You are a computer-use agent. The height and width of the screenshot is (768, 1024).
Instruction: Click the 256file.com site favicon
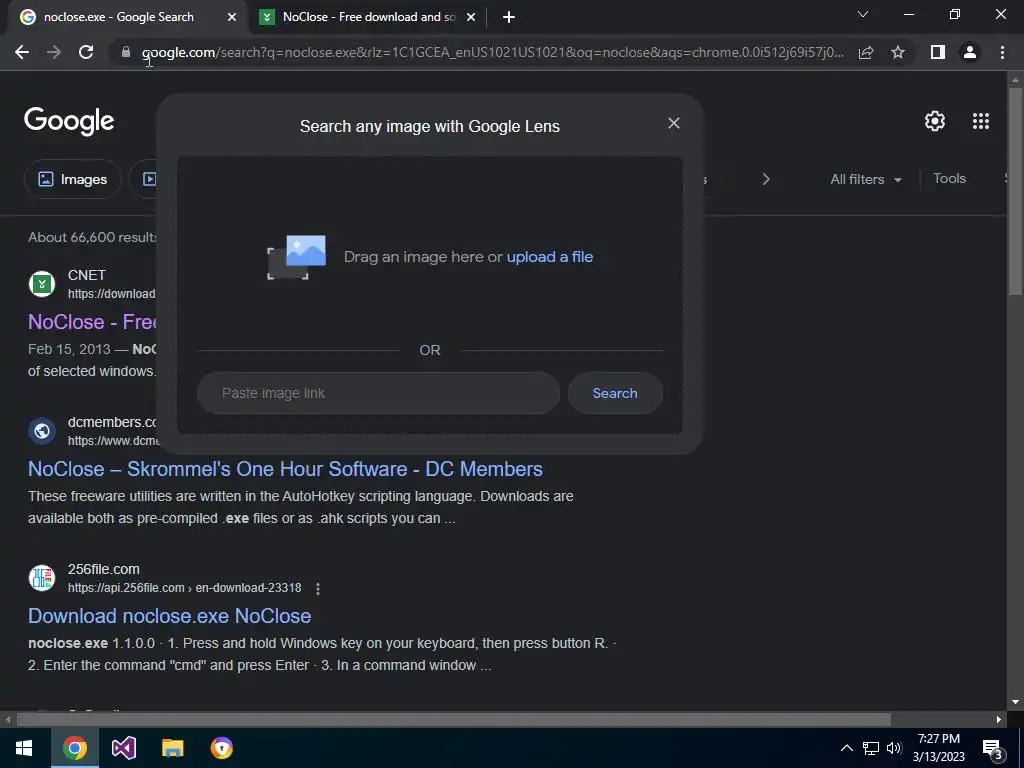pos(42,578)
